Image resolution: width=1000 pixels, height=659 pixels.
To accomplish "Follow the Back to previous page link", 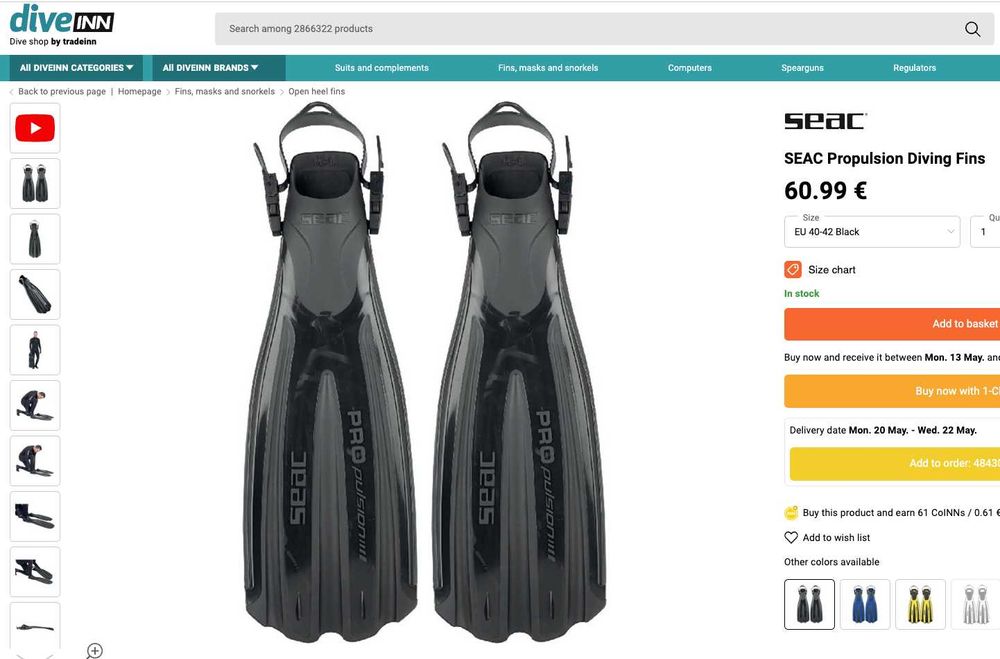I will [62, 91].
